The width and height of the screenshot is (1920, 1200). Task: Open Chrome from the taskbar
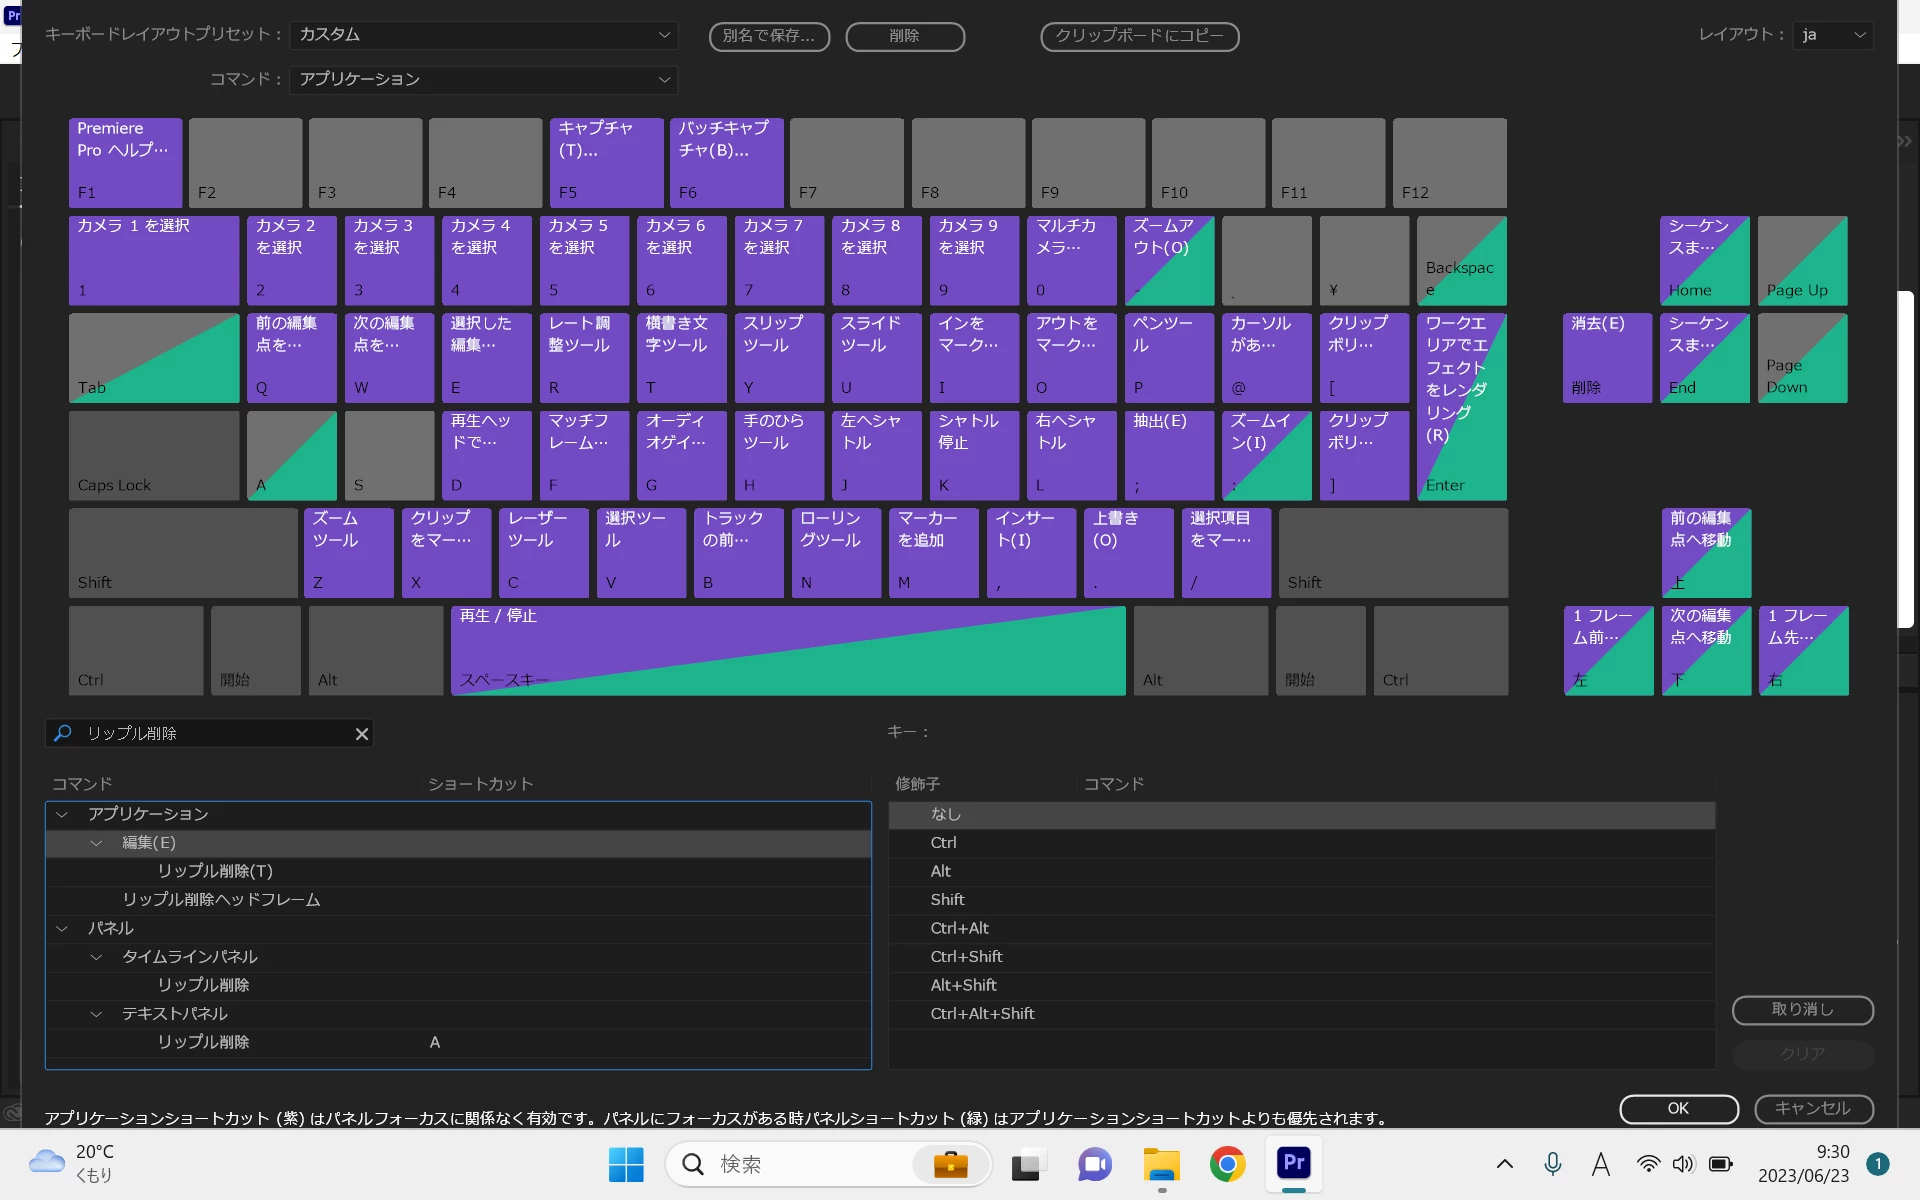(1227, 1164)
